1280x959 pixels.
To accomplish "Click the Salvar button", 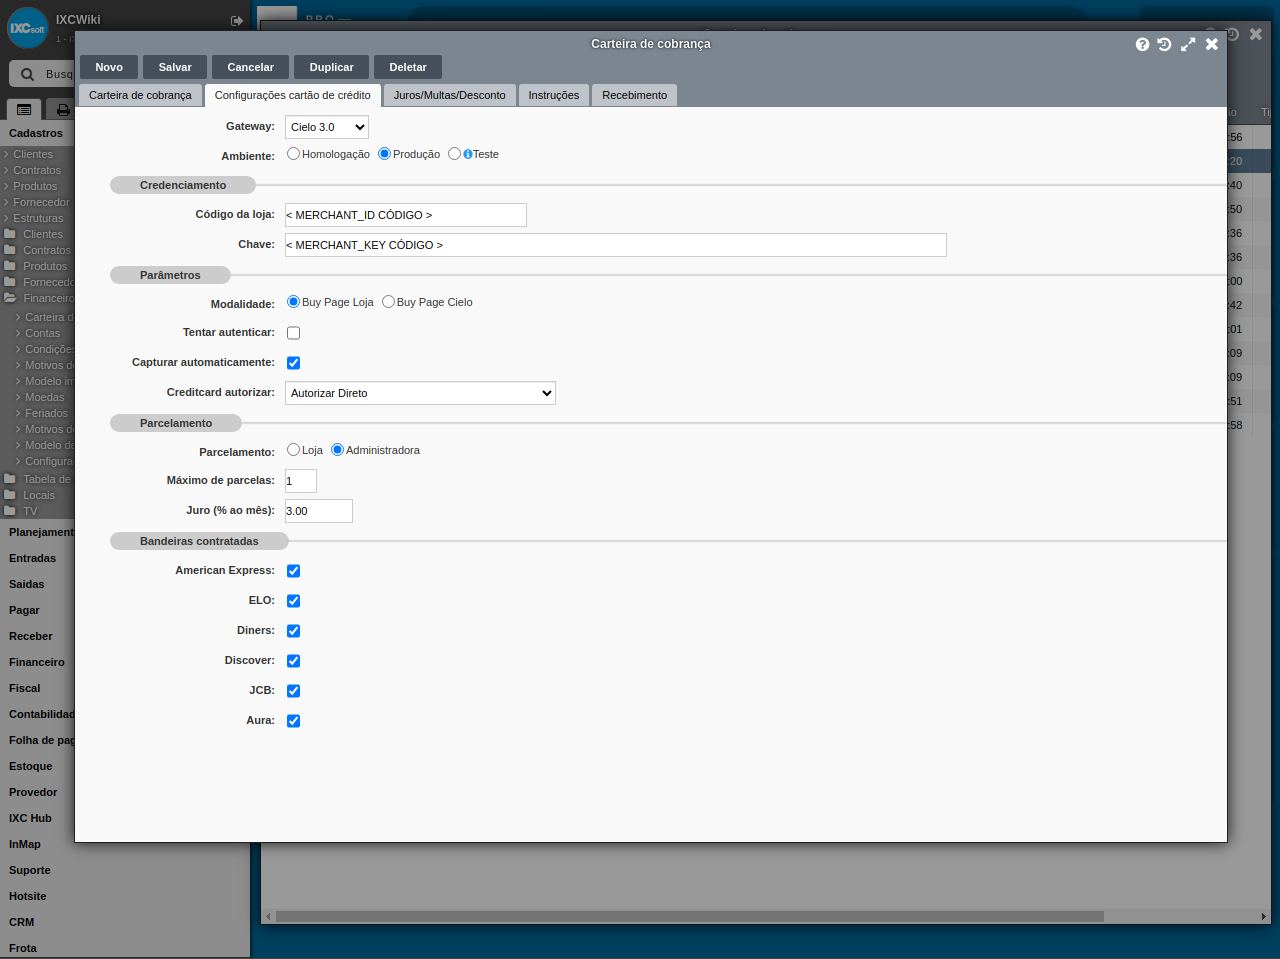I will tap(175, 67).
